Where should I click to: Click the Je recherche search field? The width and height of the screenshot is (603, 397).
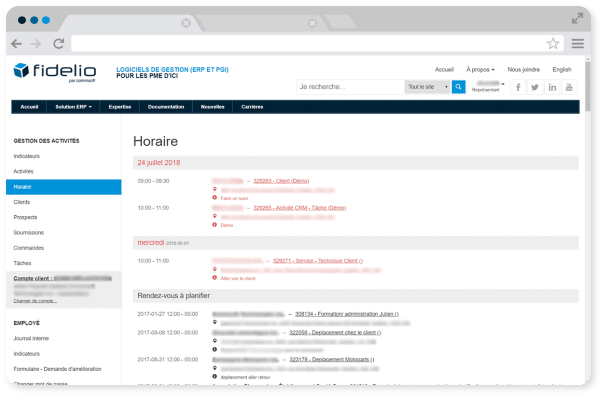click(350, 87)
